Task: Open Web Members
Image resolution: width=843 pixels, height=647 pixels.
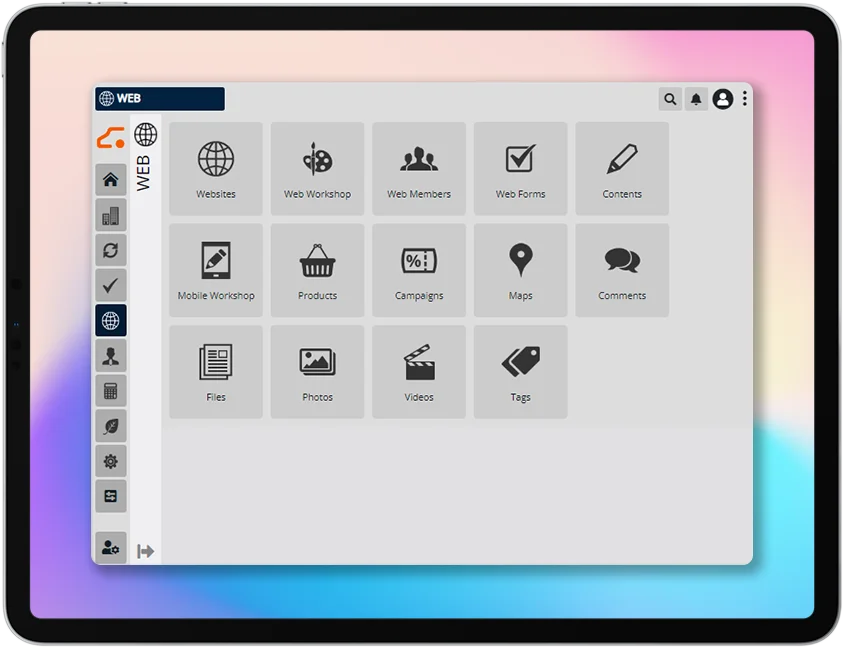Action: (x=419, y=168)
